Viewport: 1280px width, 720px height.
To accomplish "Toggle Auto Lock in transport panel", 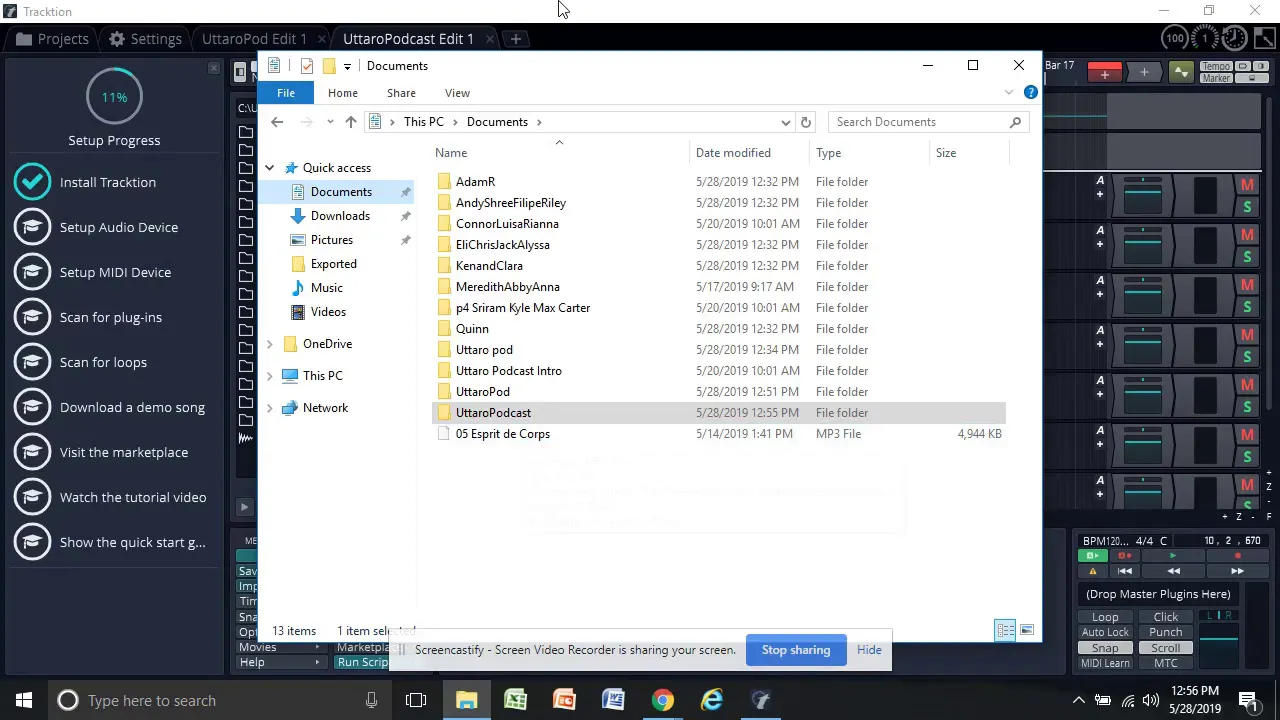I will pyautogui.click(x=1105, y=632).
